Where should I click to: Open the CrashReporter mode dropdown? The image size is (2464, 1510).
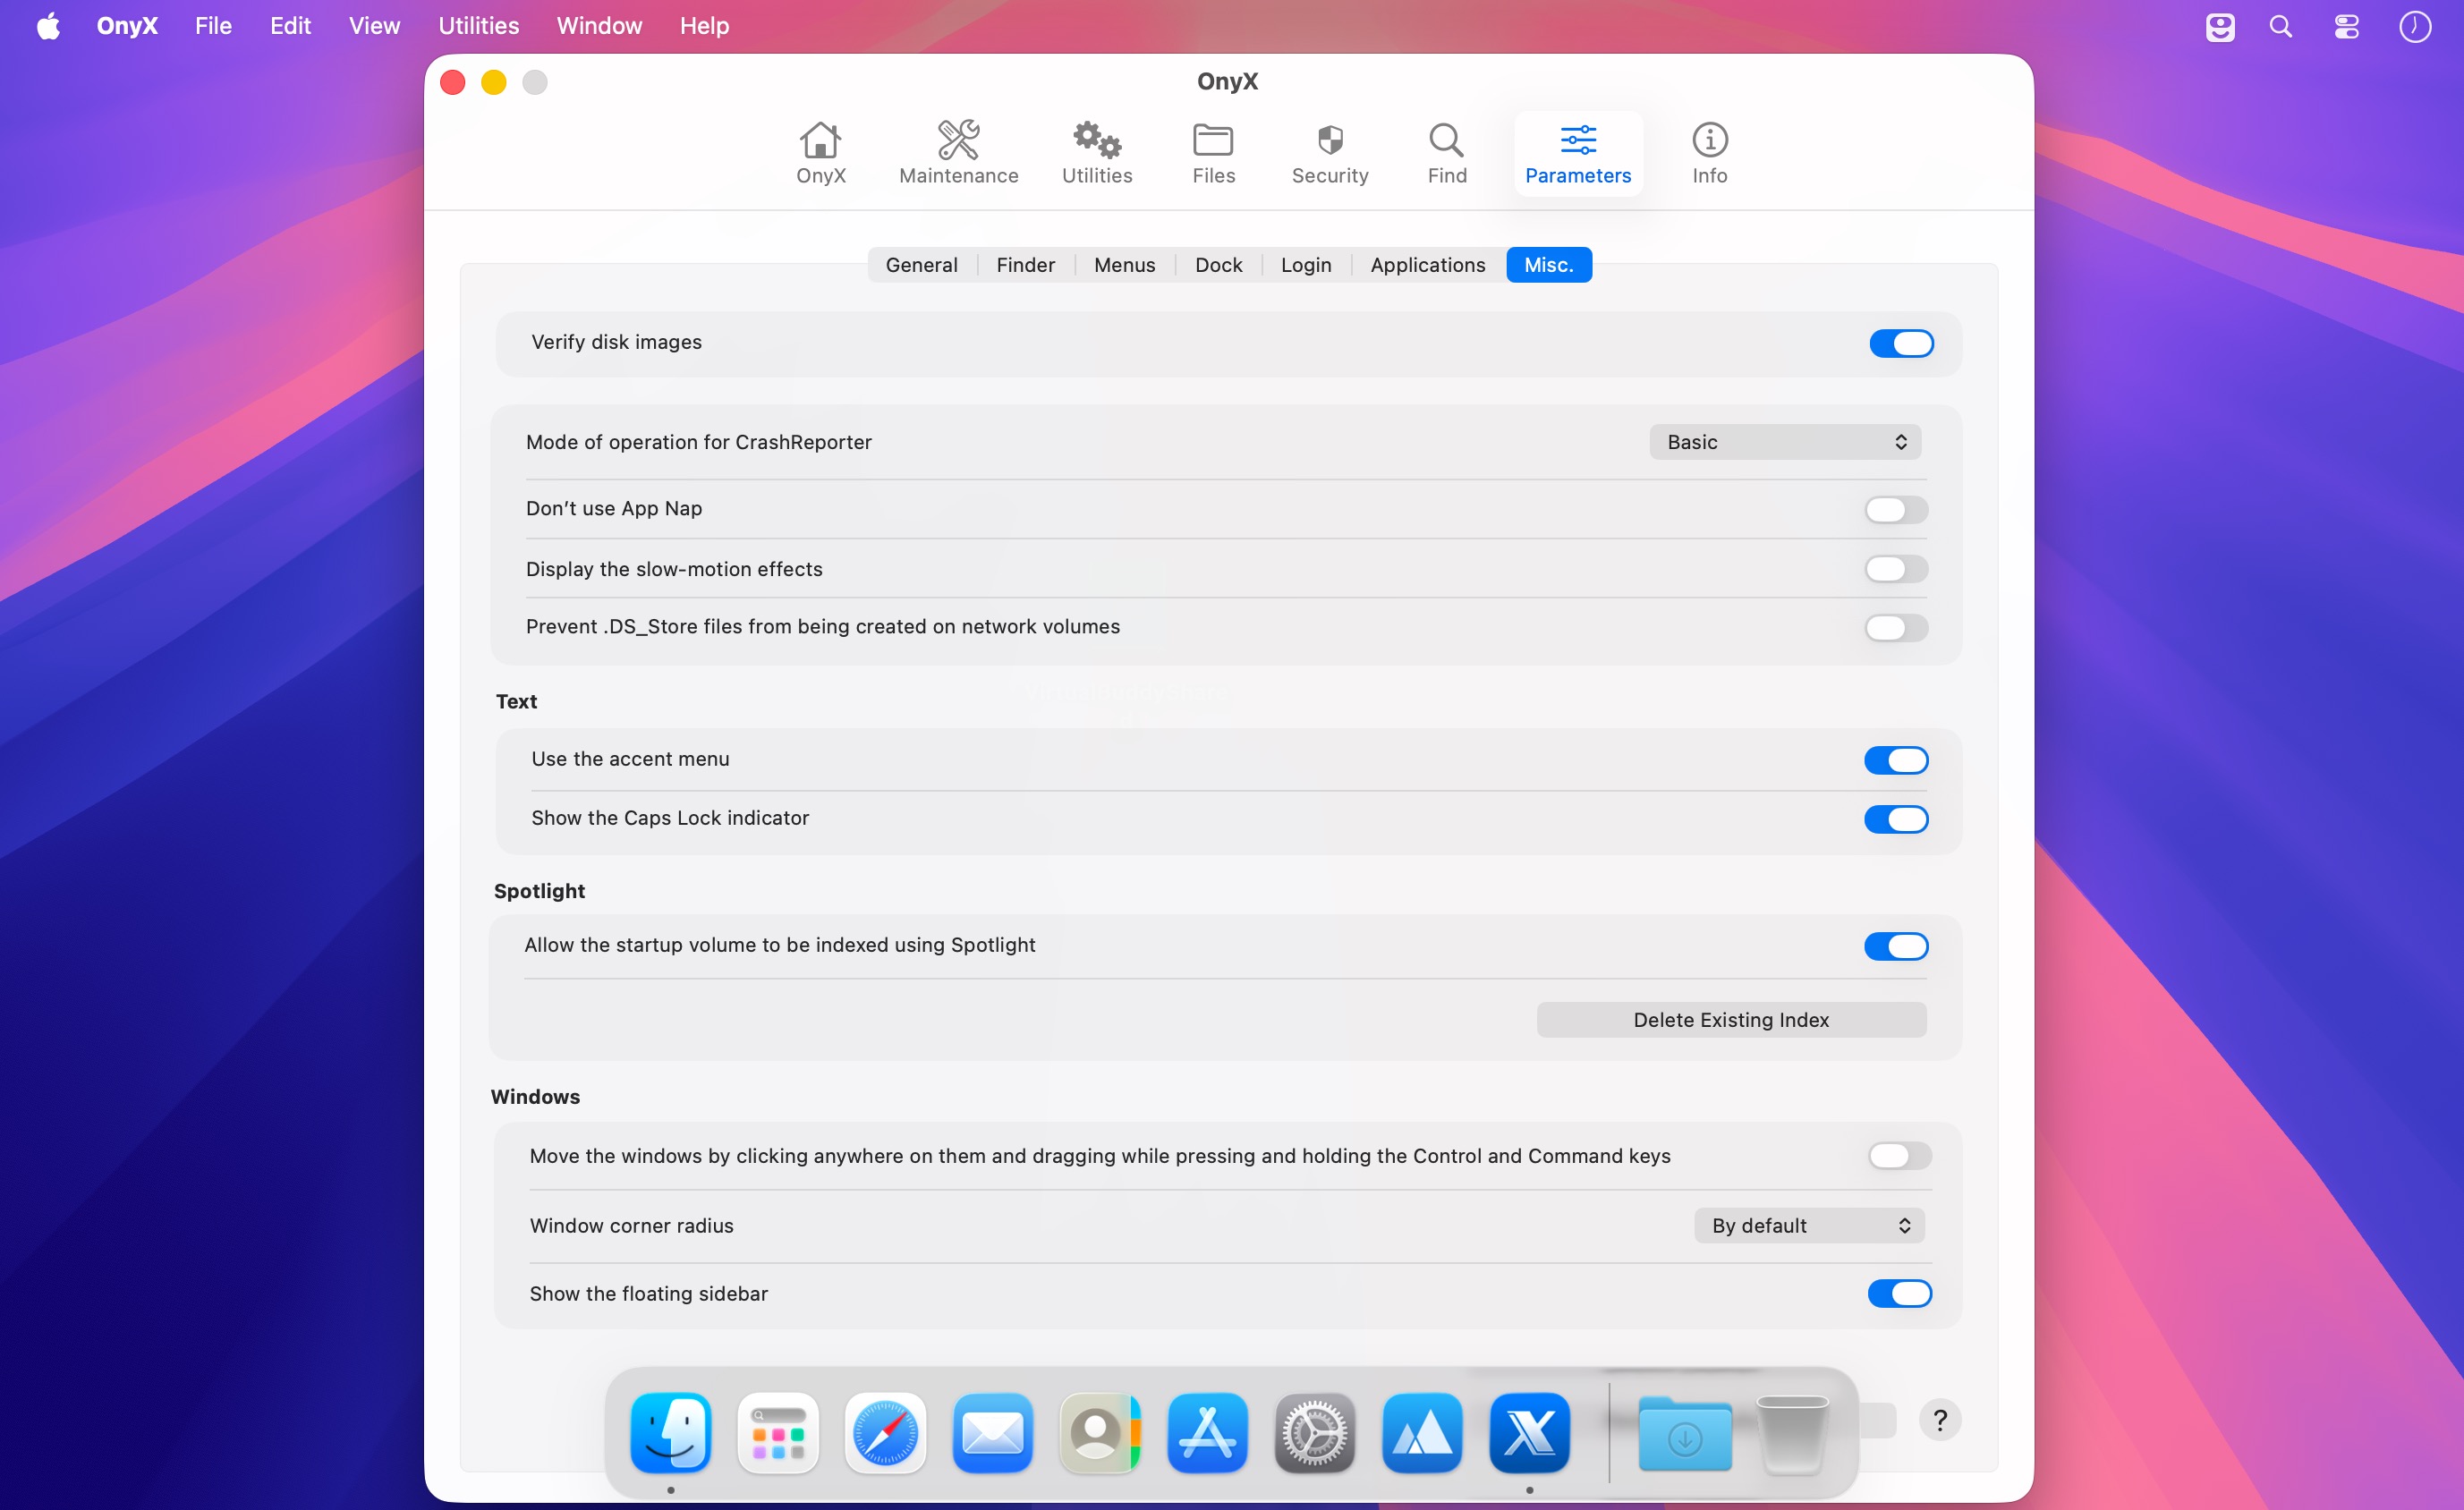point(1785,442)
